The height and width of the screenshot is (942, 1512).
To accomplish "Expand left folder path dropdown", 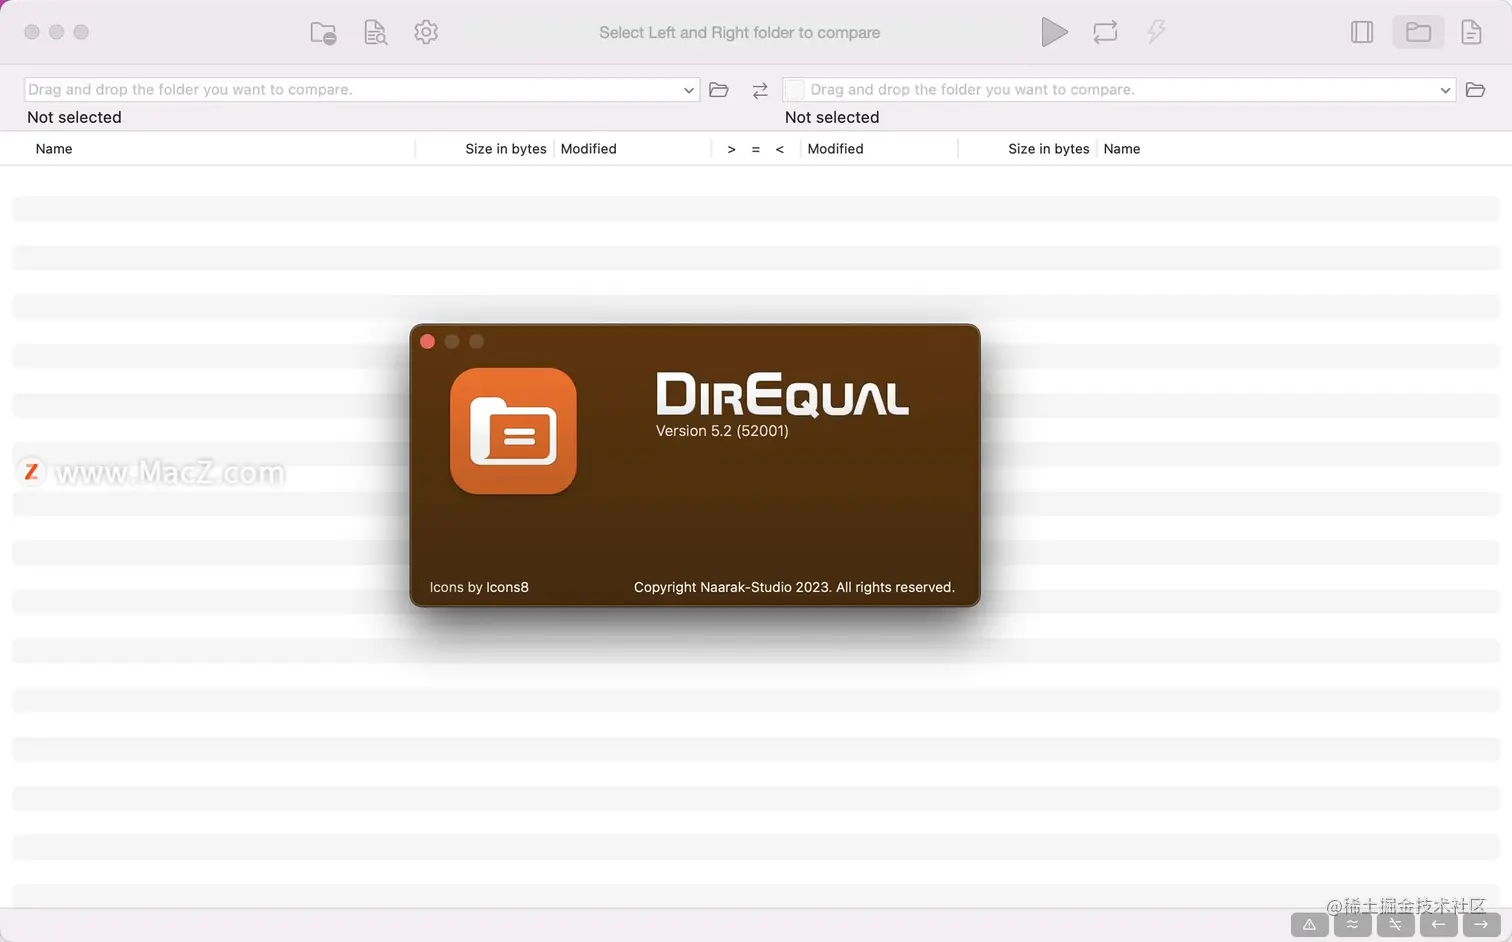I will (x=689, y=90).
